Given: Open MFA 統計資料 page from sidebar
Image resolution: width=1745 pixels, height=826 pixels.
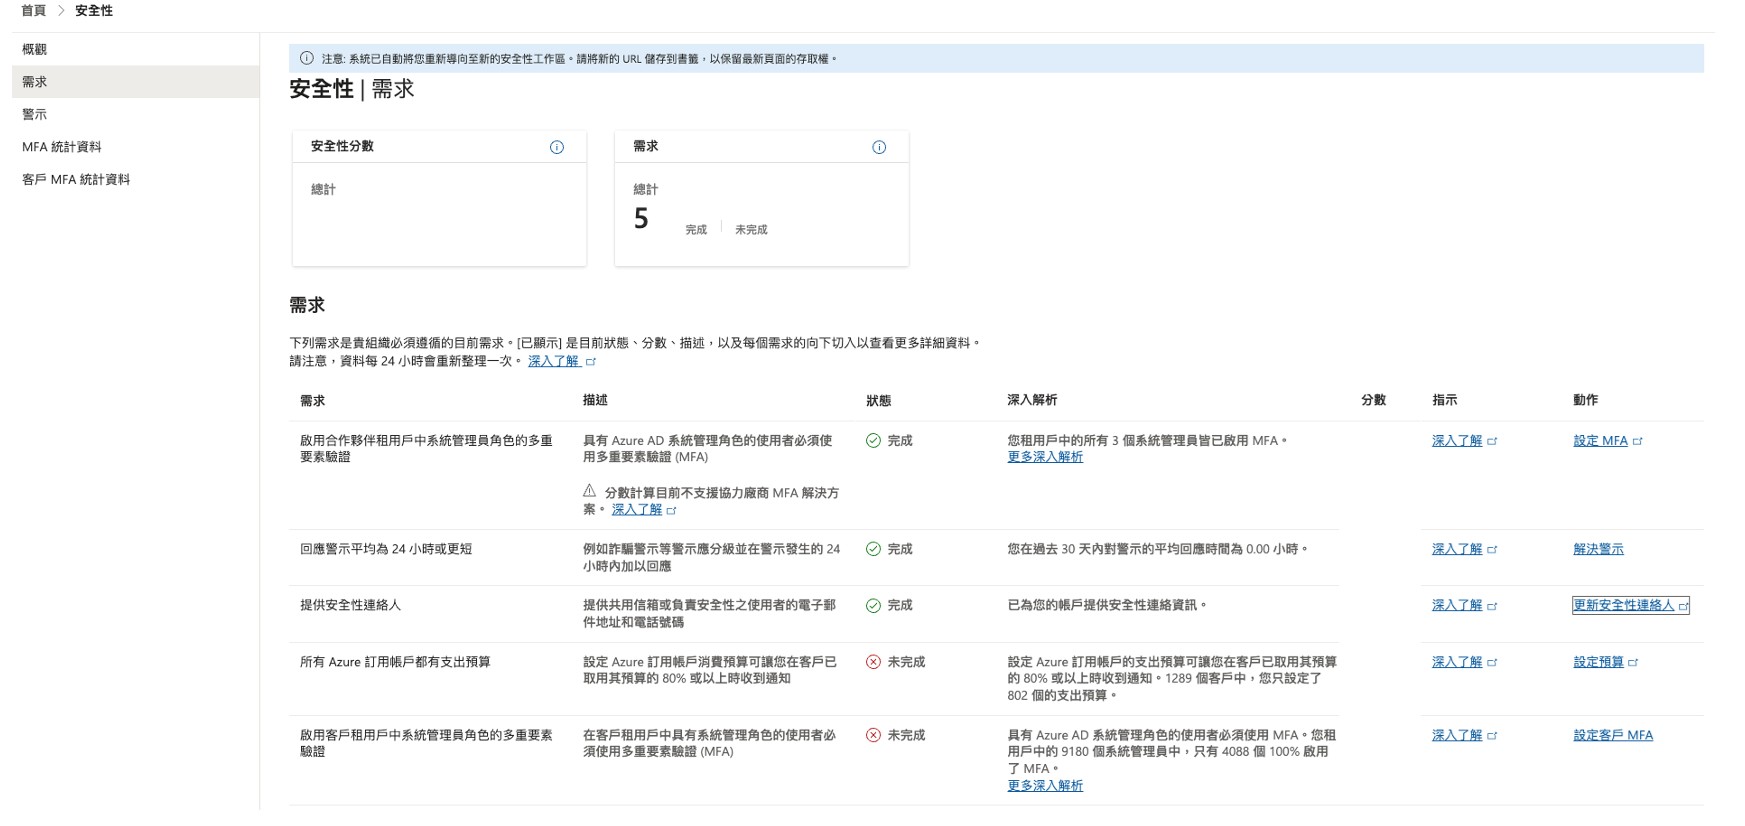Looking at the screenshot, I should (x=62, y=147).
